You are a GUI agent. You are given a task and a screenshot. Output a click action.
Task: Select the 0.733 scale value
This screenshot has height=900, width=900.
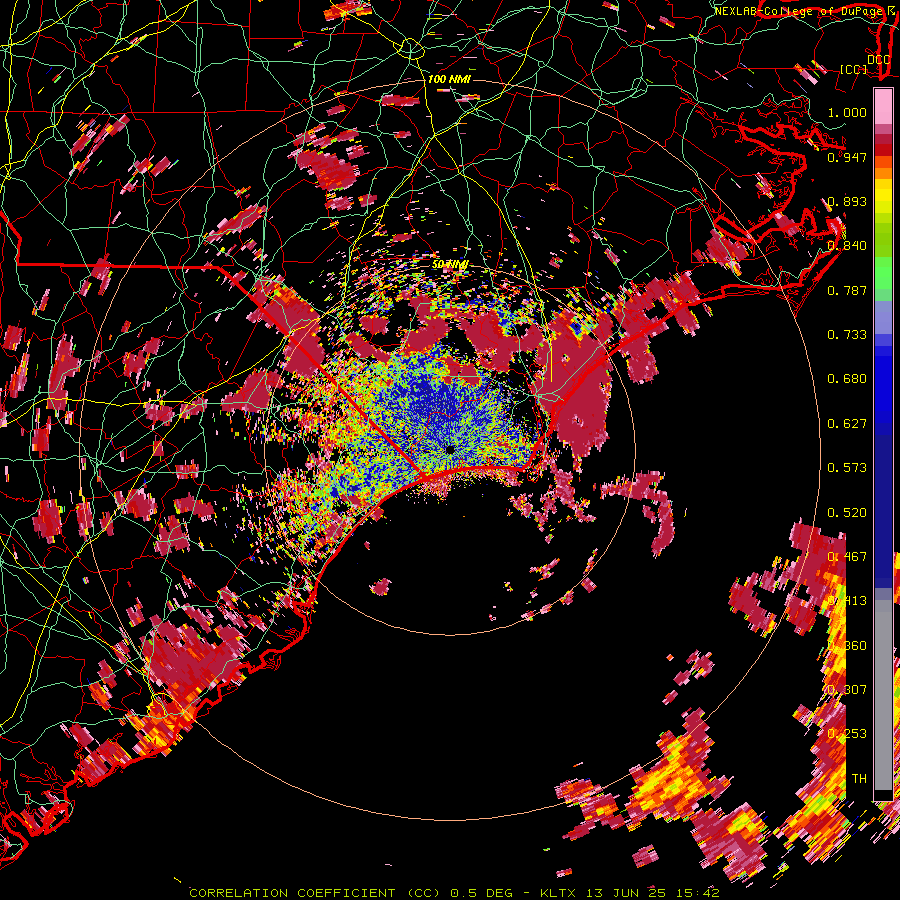847,335
